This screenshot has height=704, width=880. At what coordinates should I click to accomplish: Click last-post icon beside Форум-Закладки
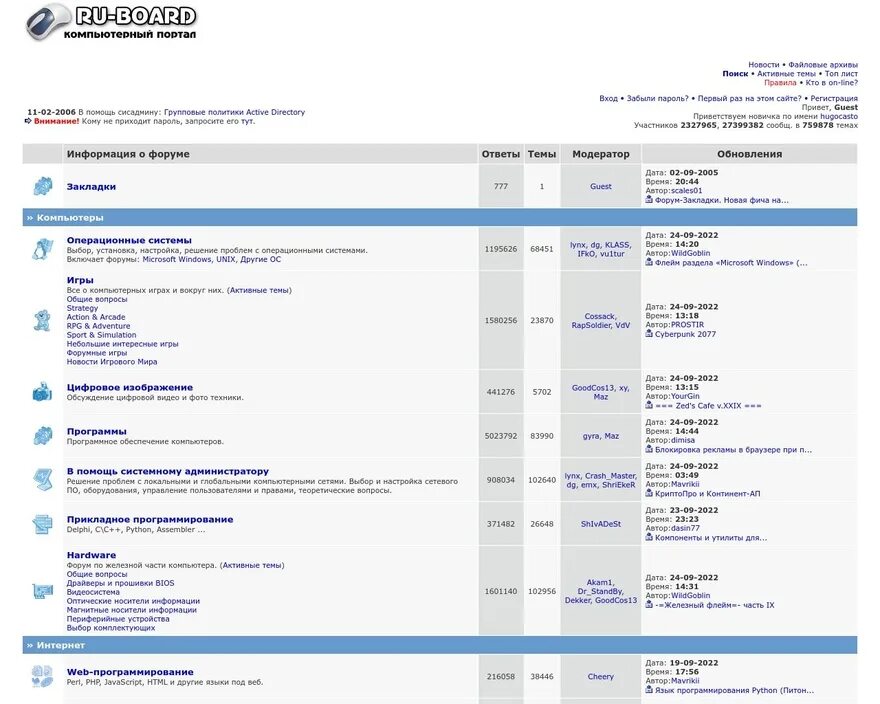coord(649,199)
